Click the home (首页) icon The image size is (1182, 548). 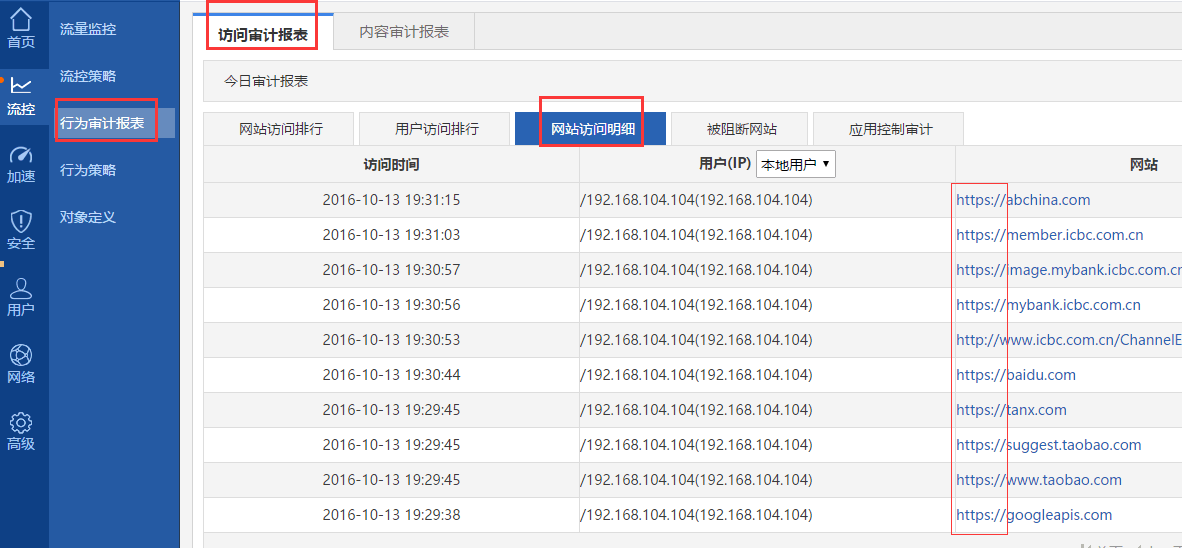(x=21, y=20)
